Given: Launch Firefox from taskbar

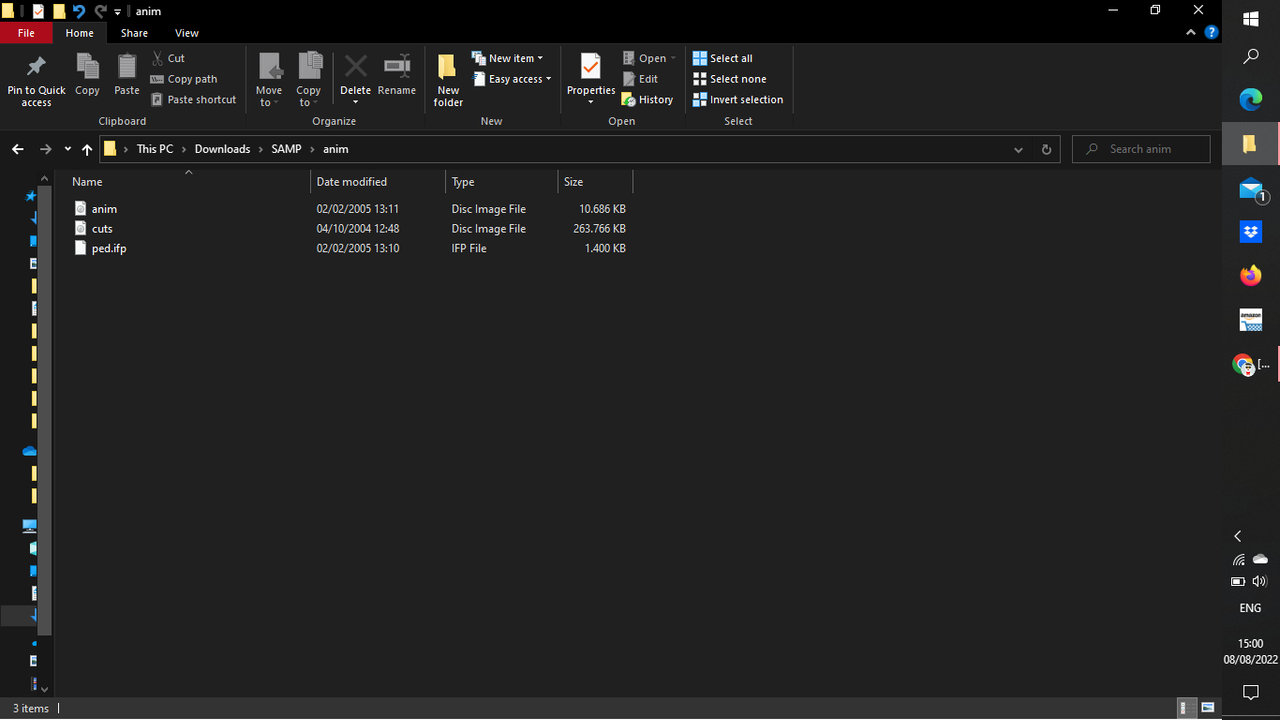Looking at the screenshot, I should pyautogui.click(x=1251, y=276).
